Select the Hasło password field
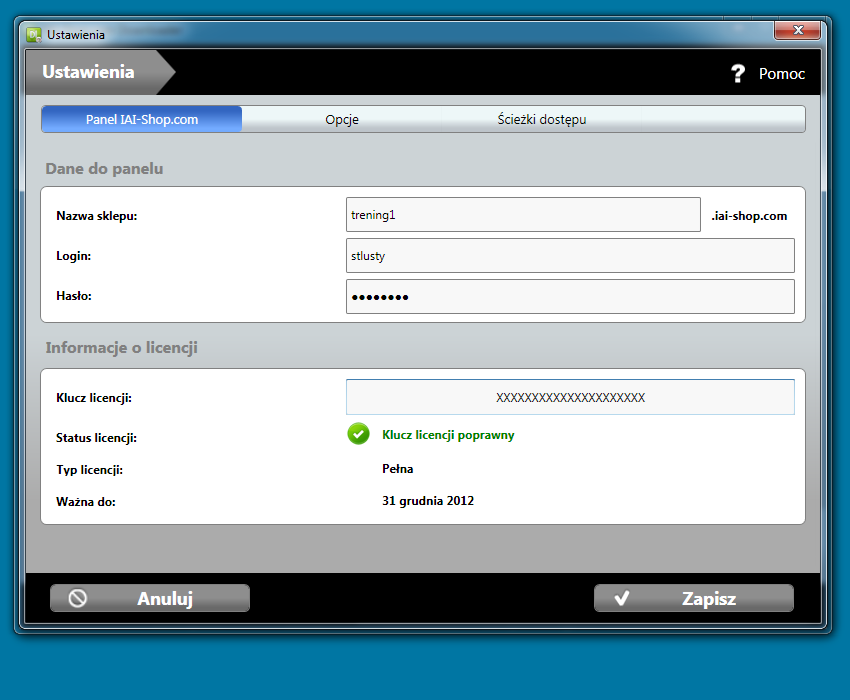 coord(570,297)
